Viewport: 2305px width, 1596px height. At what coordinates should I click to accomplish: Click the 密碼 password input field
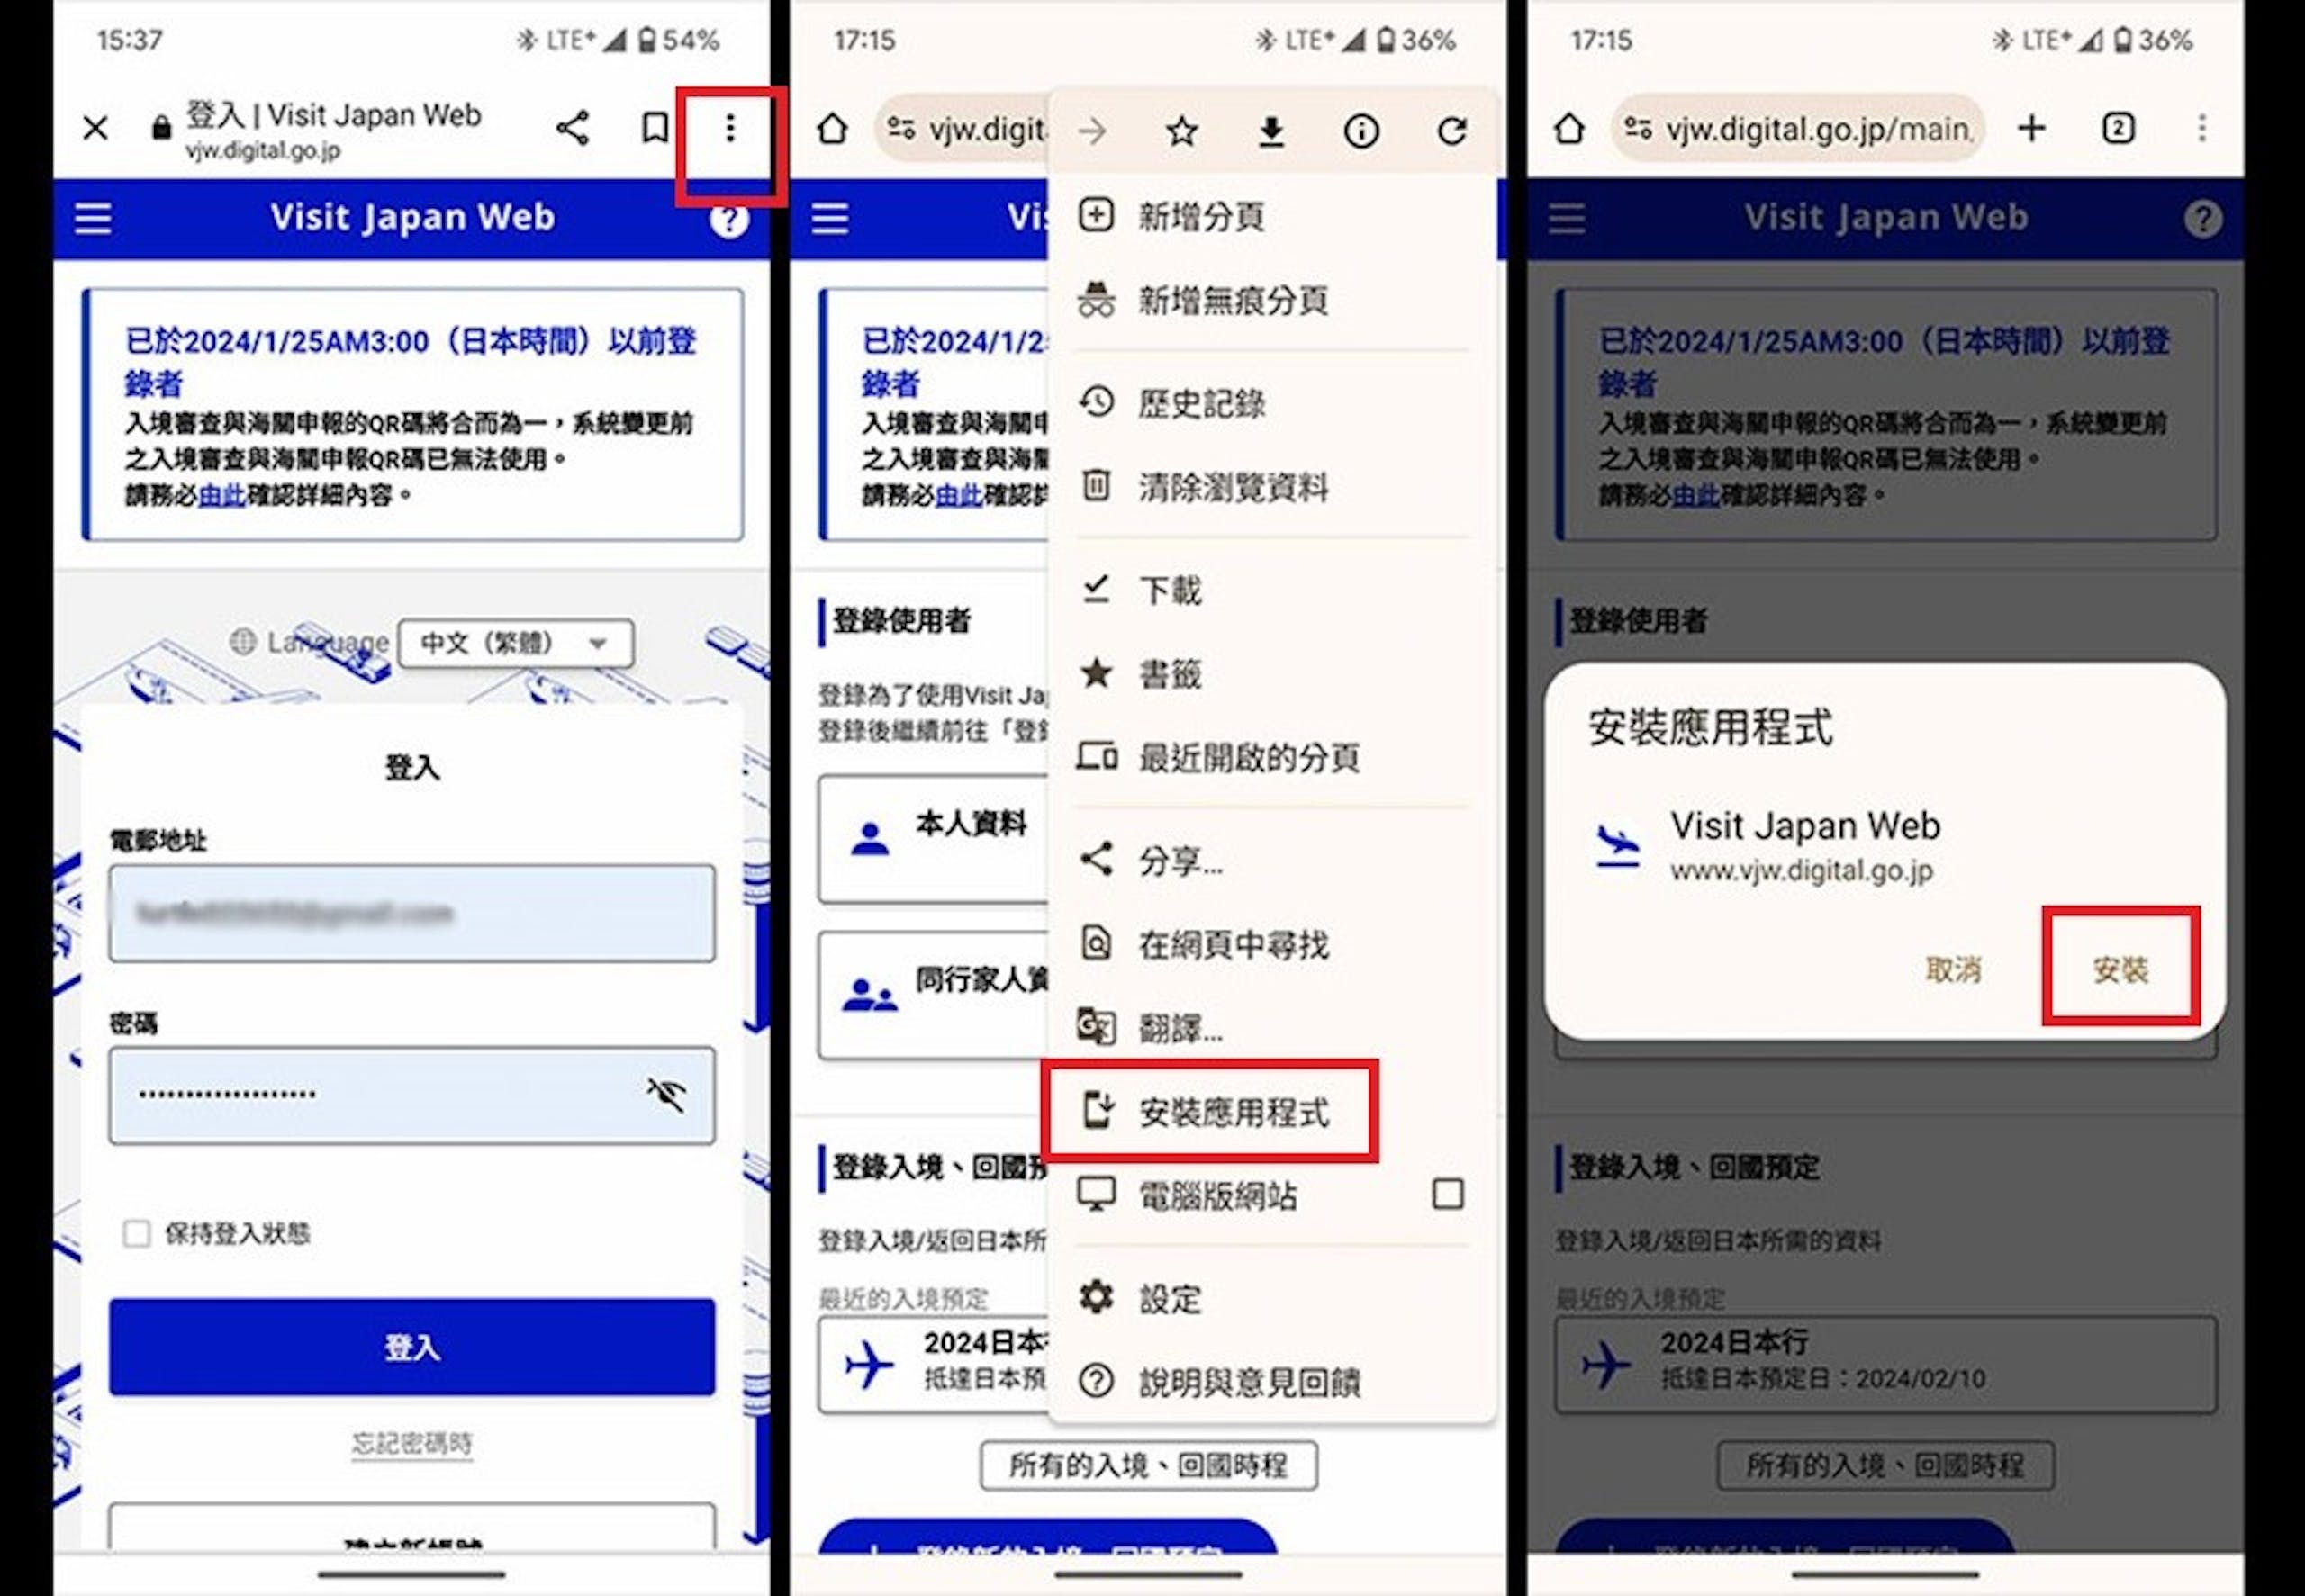pyautogui.click(x=412, y=1095)
